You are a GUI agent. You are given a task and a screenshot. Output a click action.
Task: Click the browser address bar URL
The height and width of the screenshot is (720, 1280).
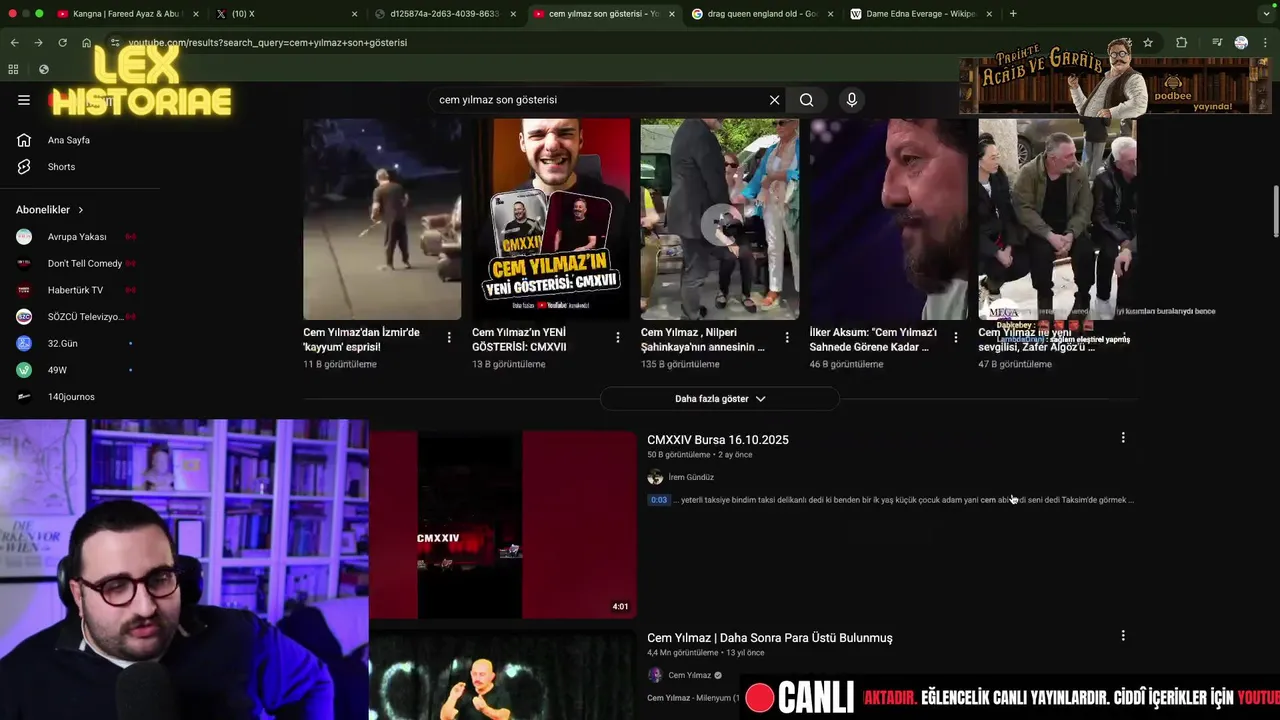(268, 43)
